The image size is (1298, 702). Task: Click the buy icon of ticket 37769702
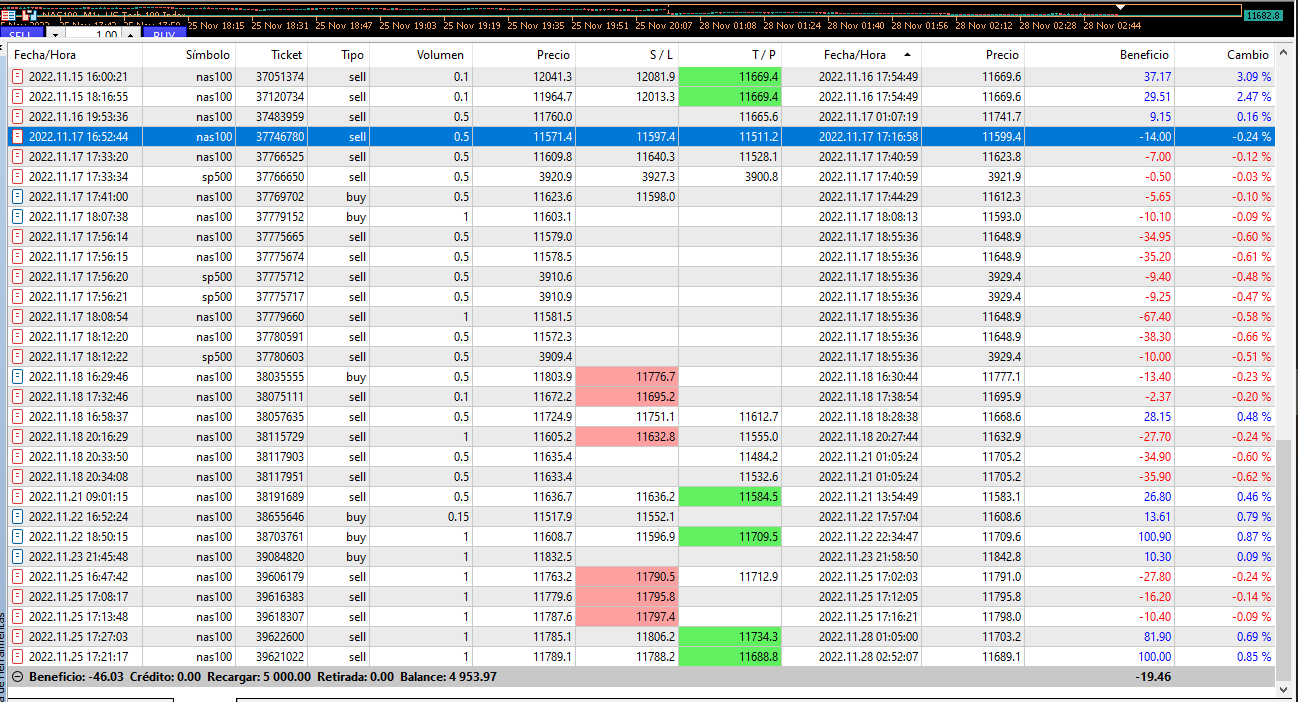click(x=17, y=196)
